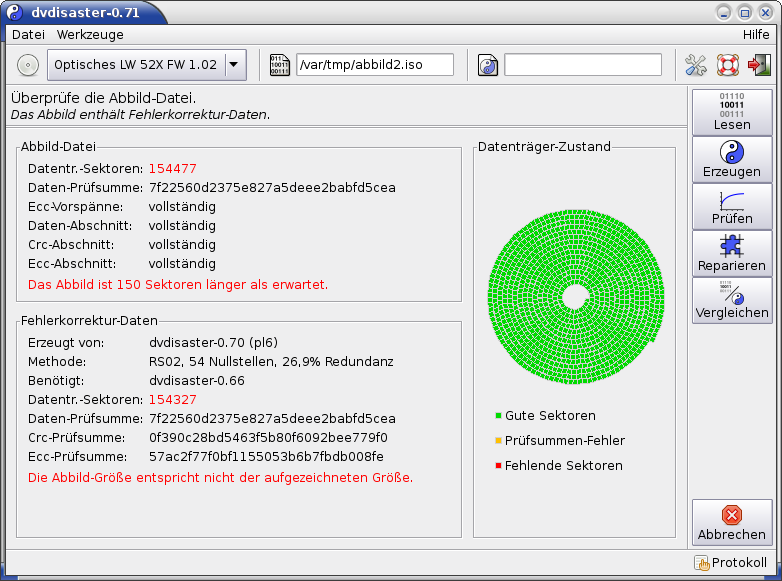Click the Erzeugen yin-yang button
This screenshot has height=581, width=782.
point(732,159)
